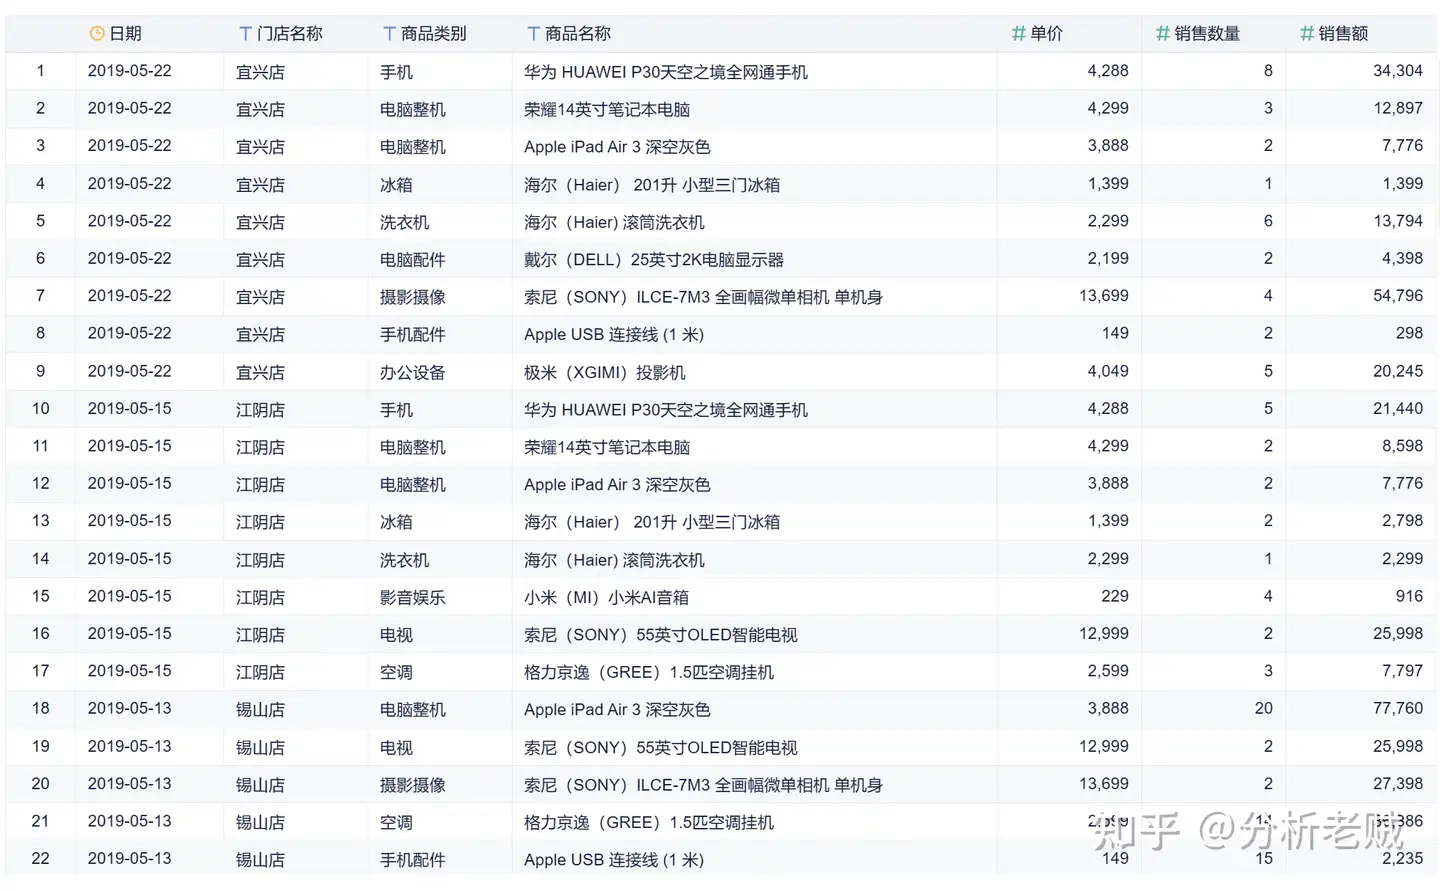Click the clock icon beside 日期 header

(x=97, y=34)
